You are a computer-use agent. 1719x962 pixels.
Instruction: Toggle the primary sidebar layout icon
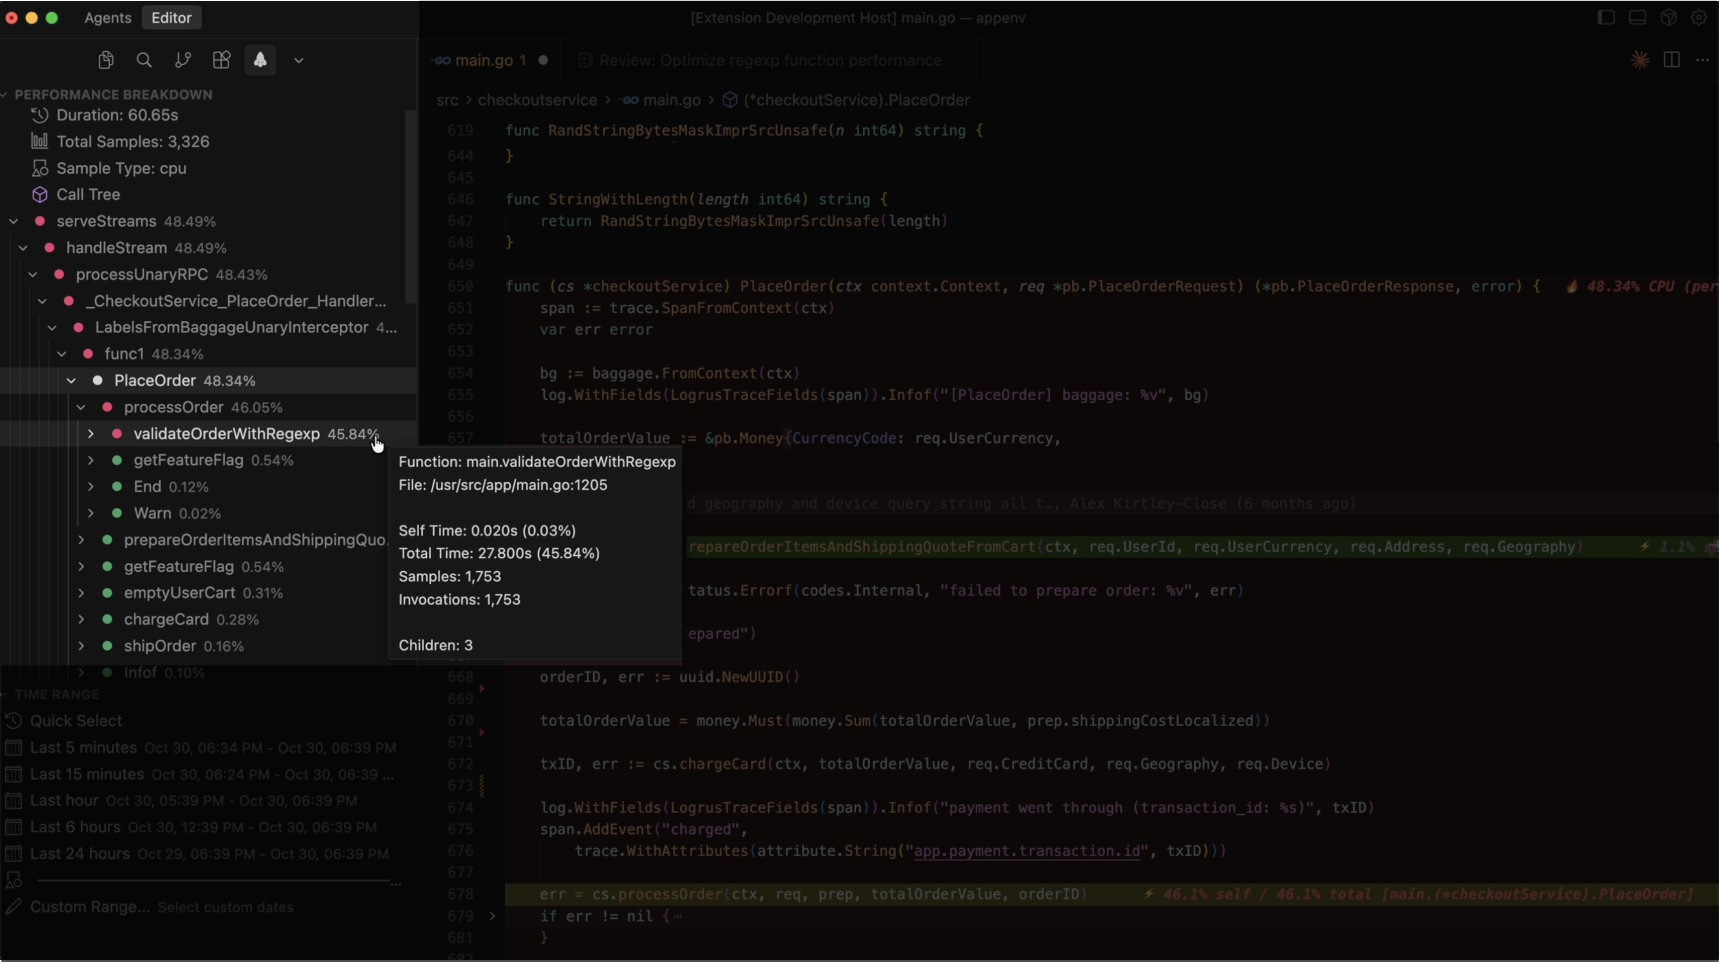1606,17
